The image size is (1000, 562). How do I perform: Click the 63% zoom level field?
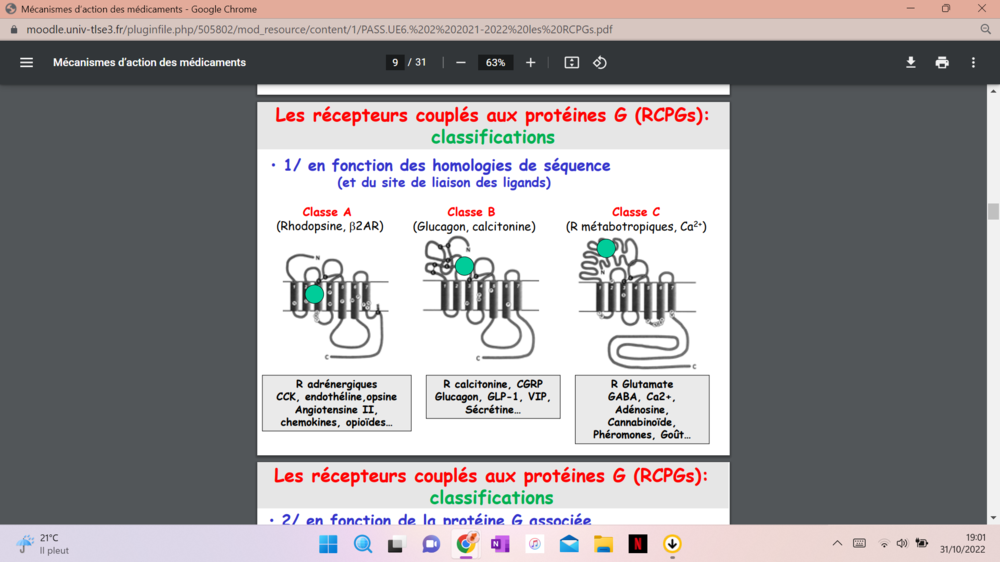pos(496,63)
